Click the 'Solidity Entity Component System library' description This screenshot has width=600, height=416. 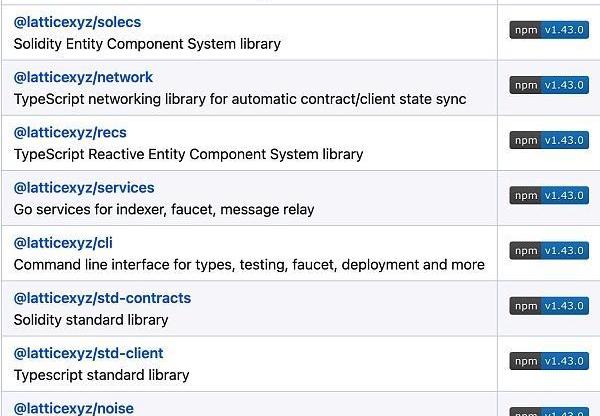tap(147, 44)
